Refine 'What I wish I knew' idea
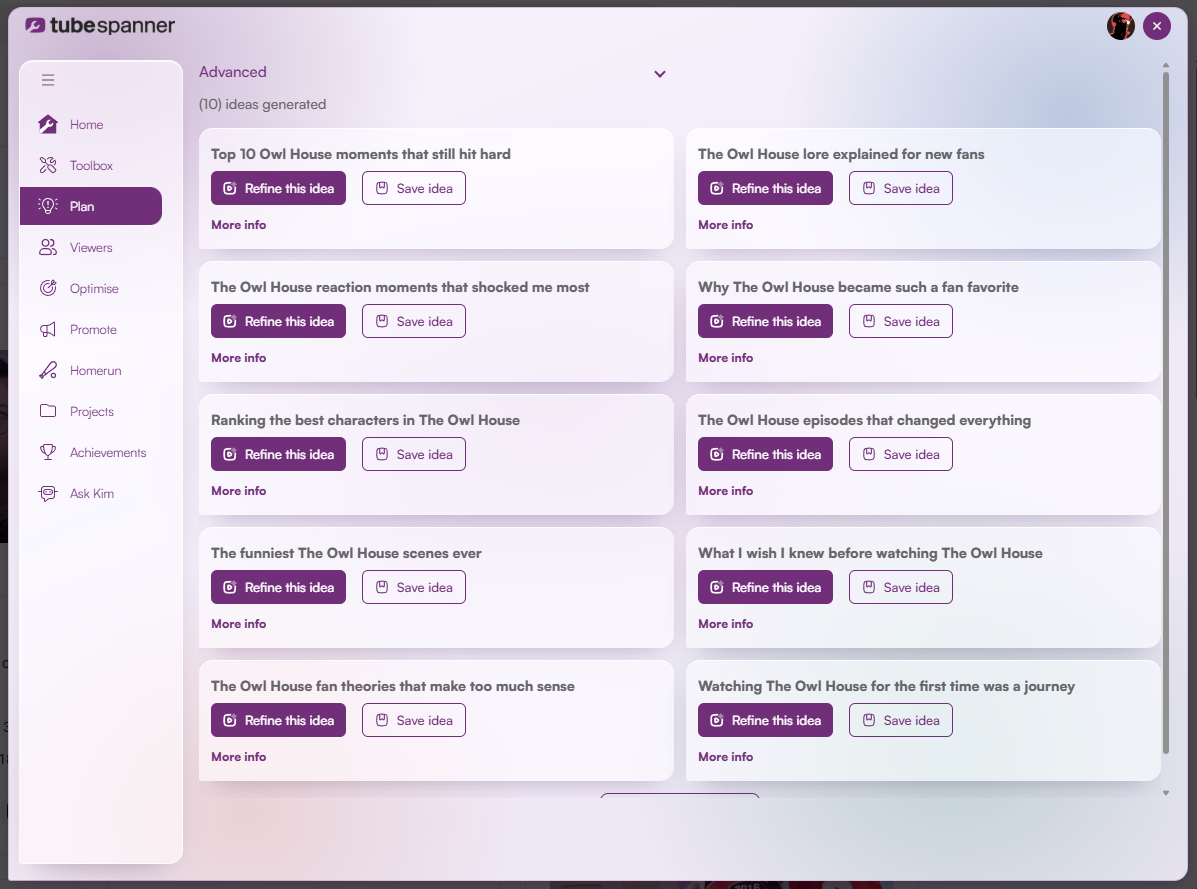The image size is (1197, 889). click(765, 588)
